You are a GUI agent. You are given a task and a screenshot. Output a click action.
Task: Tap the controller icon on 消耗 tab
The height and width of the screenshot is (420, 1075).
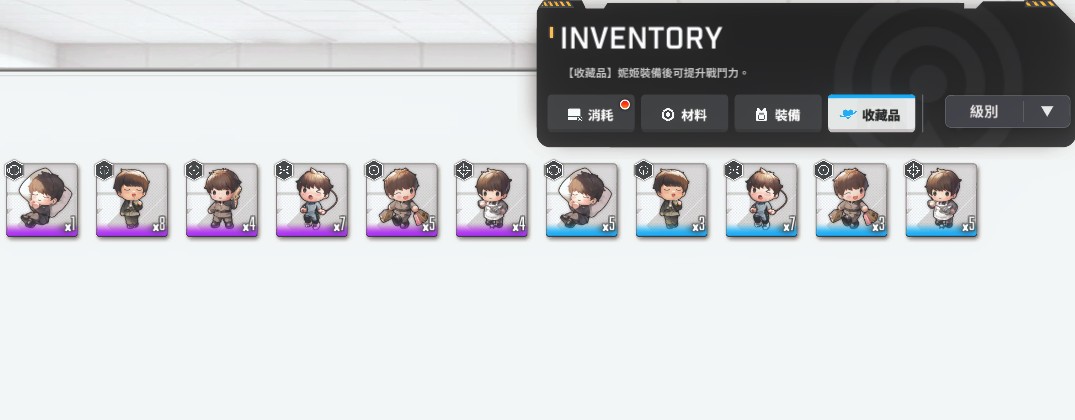(575, 115)
